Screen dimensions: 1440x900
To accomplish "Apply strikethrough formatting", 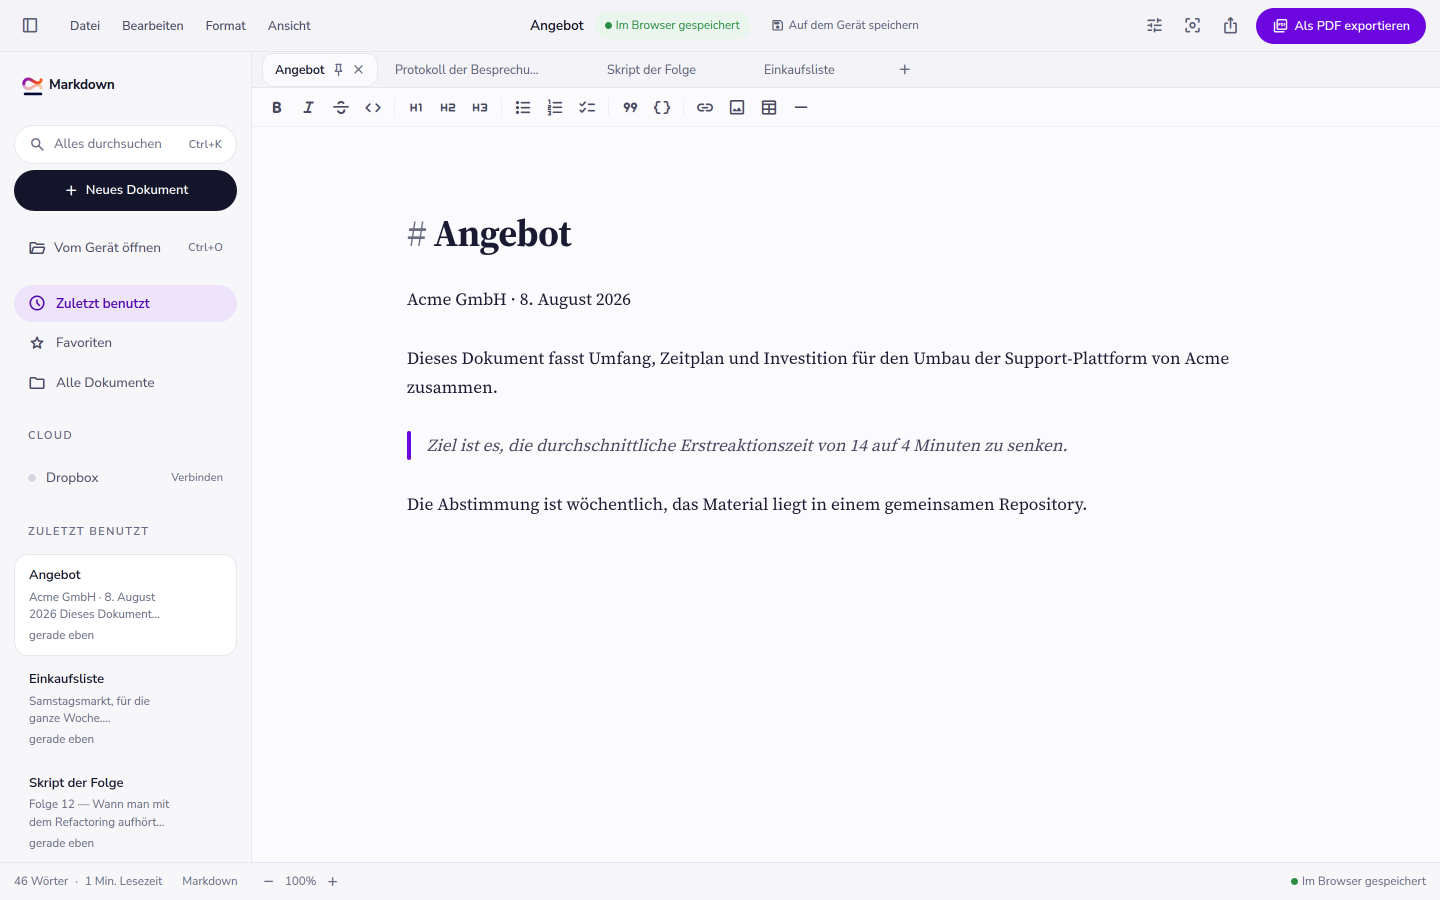I will point(341,108).
